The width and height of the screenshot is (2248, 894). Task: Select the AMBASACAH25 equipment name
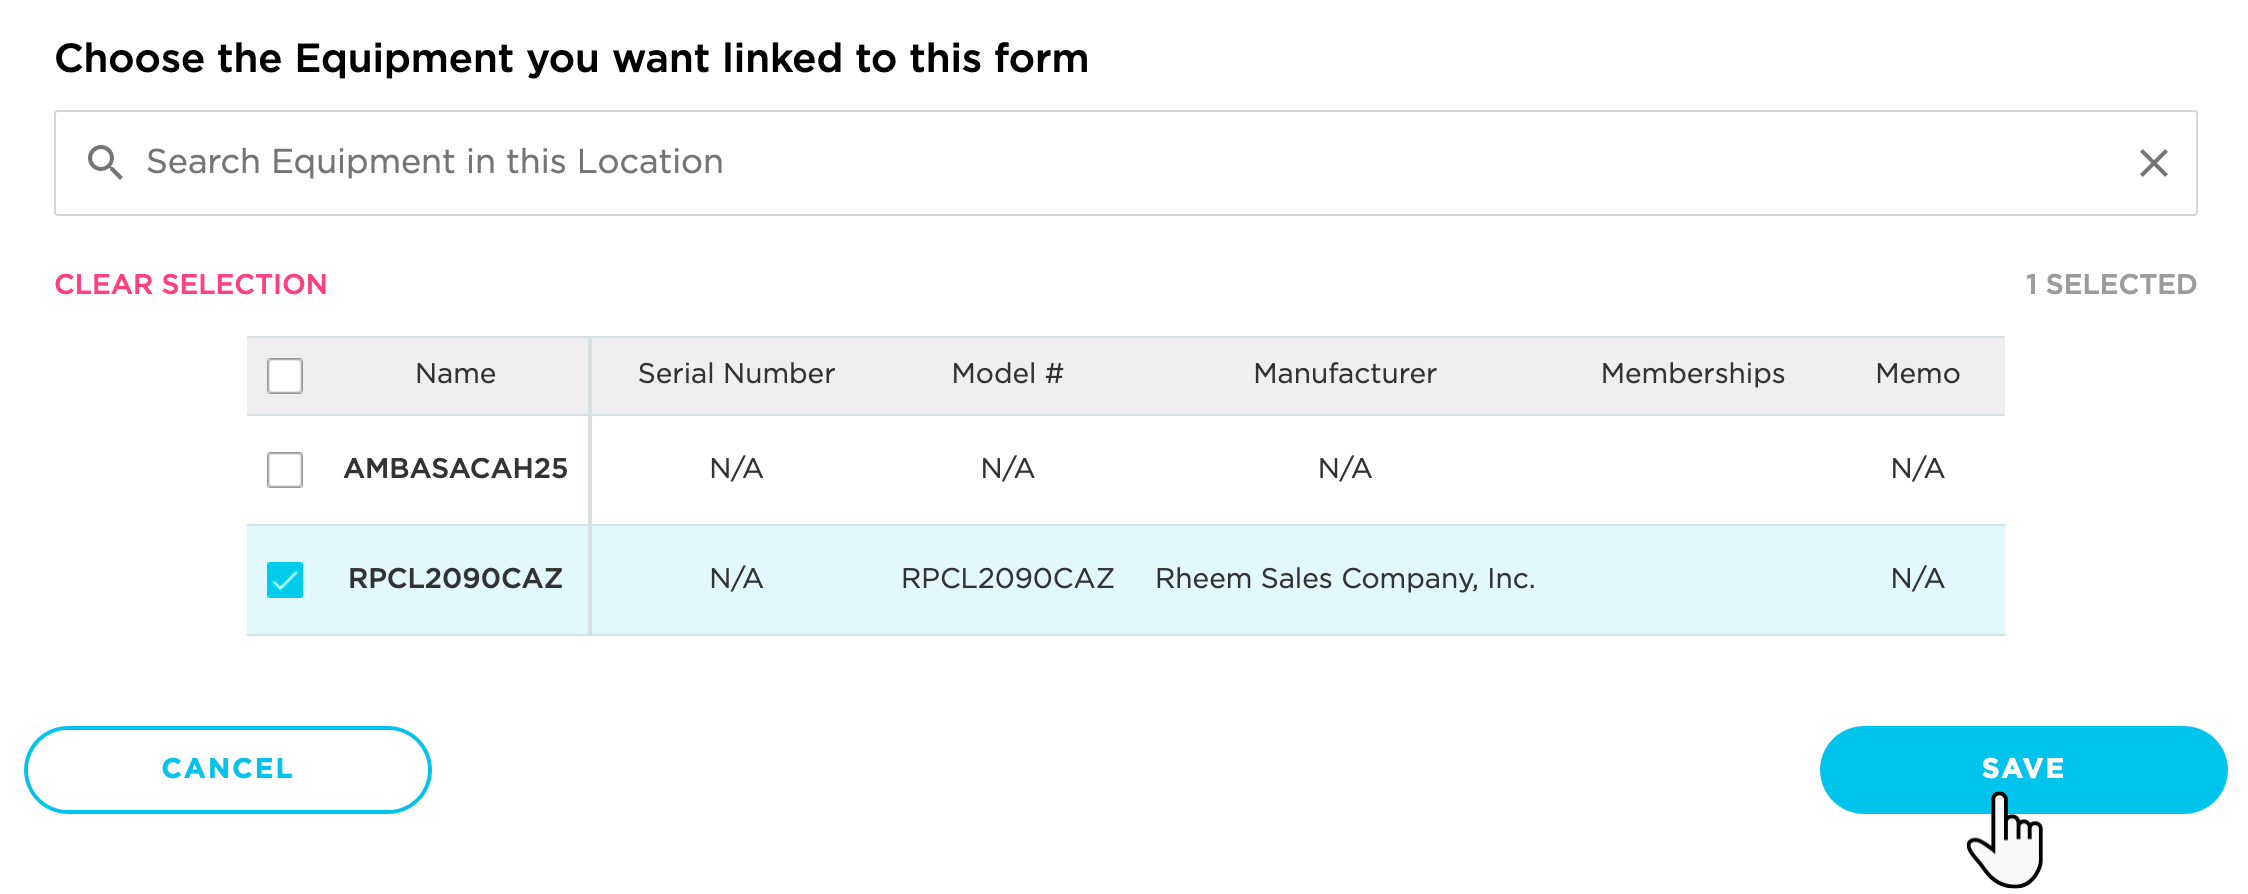455,468
